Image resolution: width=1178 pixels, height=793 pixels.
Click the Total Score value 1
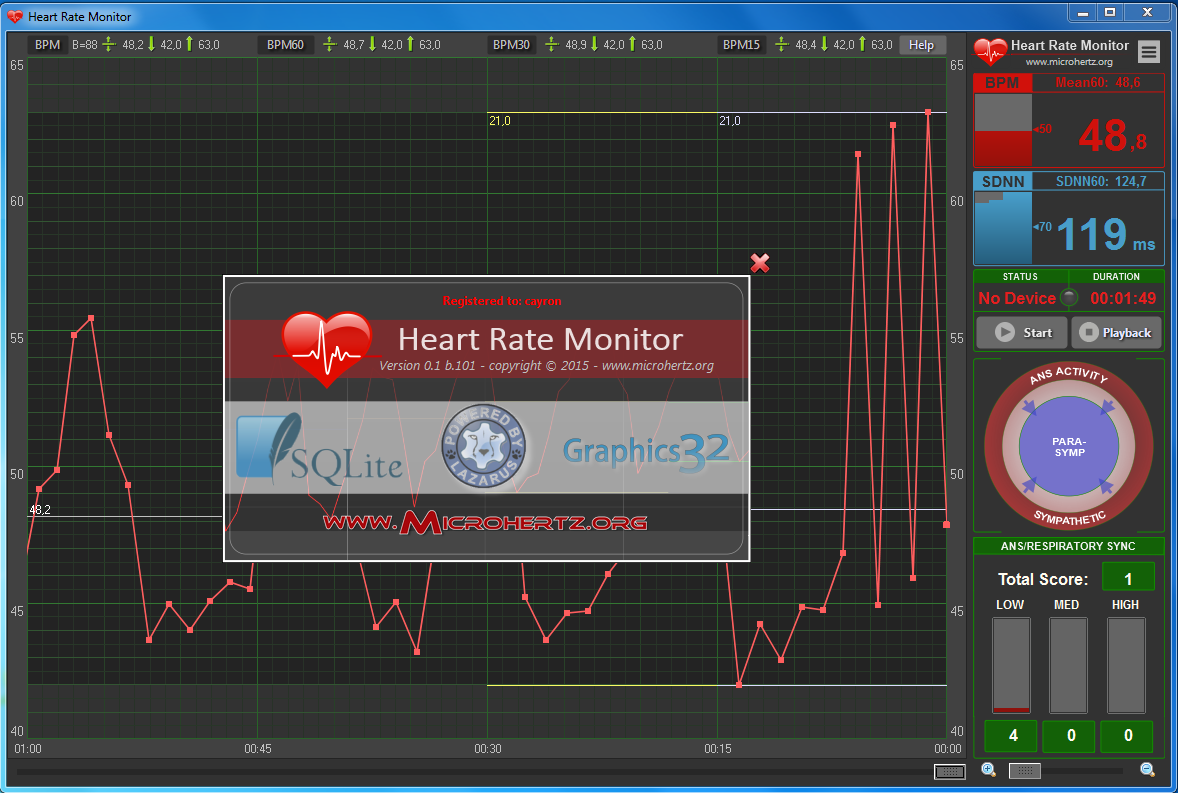1128,579
